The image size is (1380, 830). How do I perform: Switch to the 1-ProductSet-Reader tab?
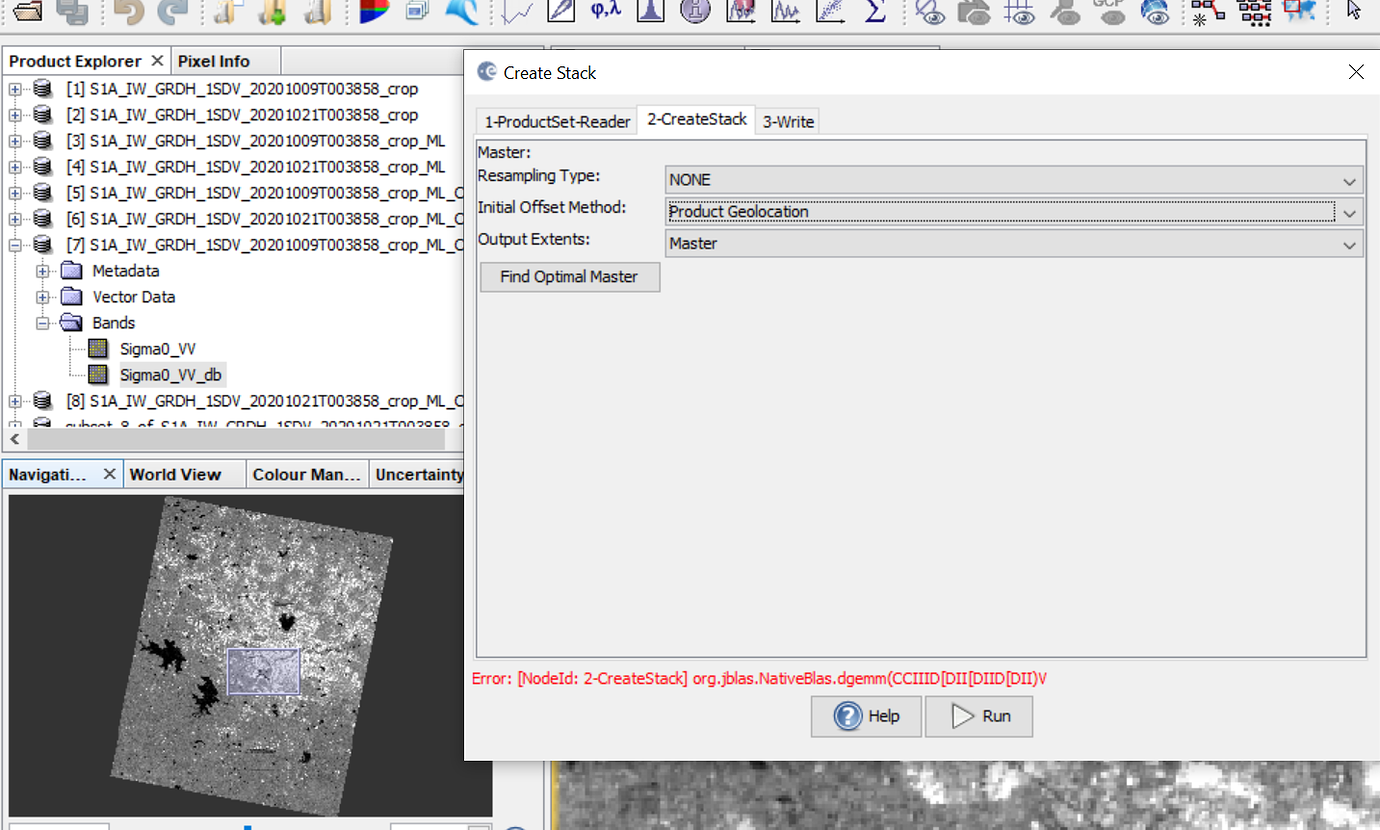coord(557,121)
